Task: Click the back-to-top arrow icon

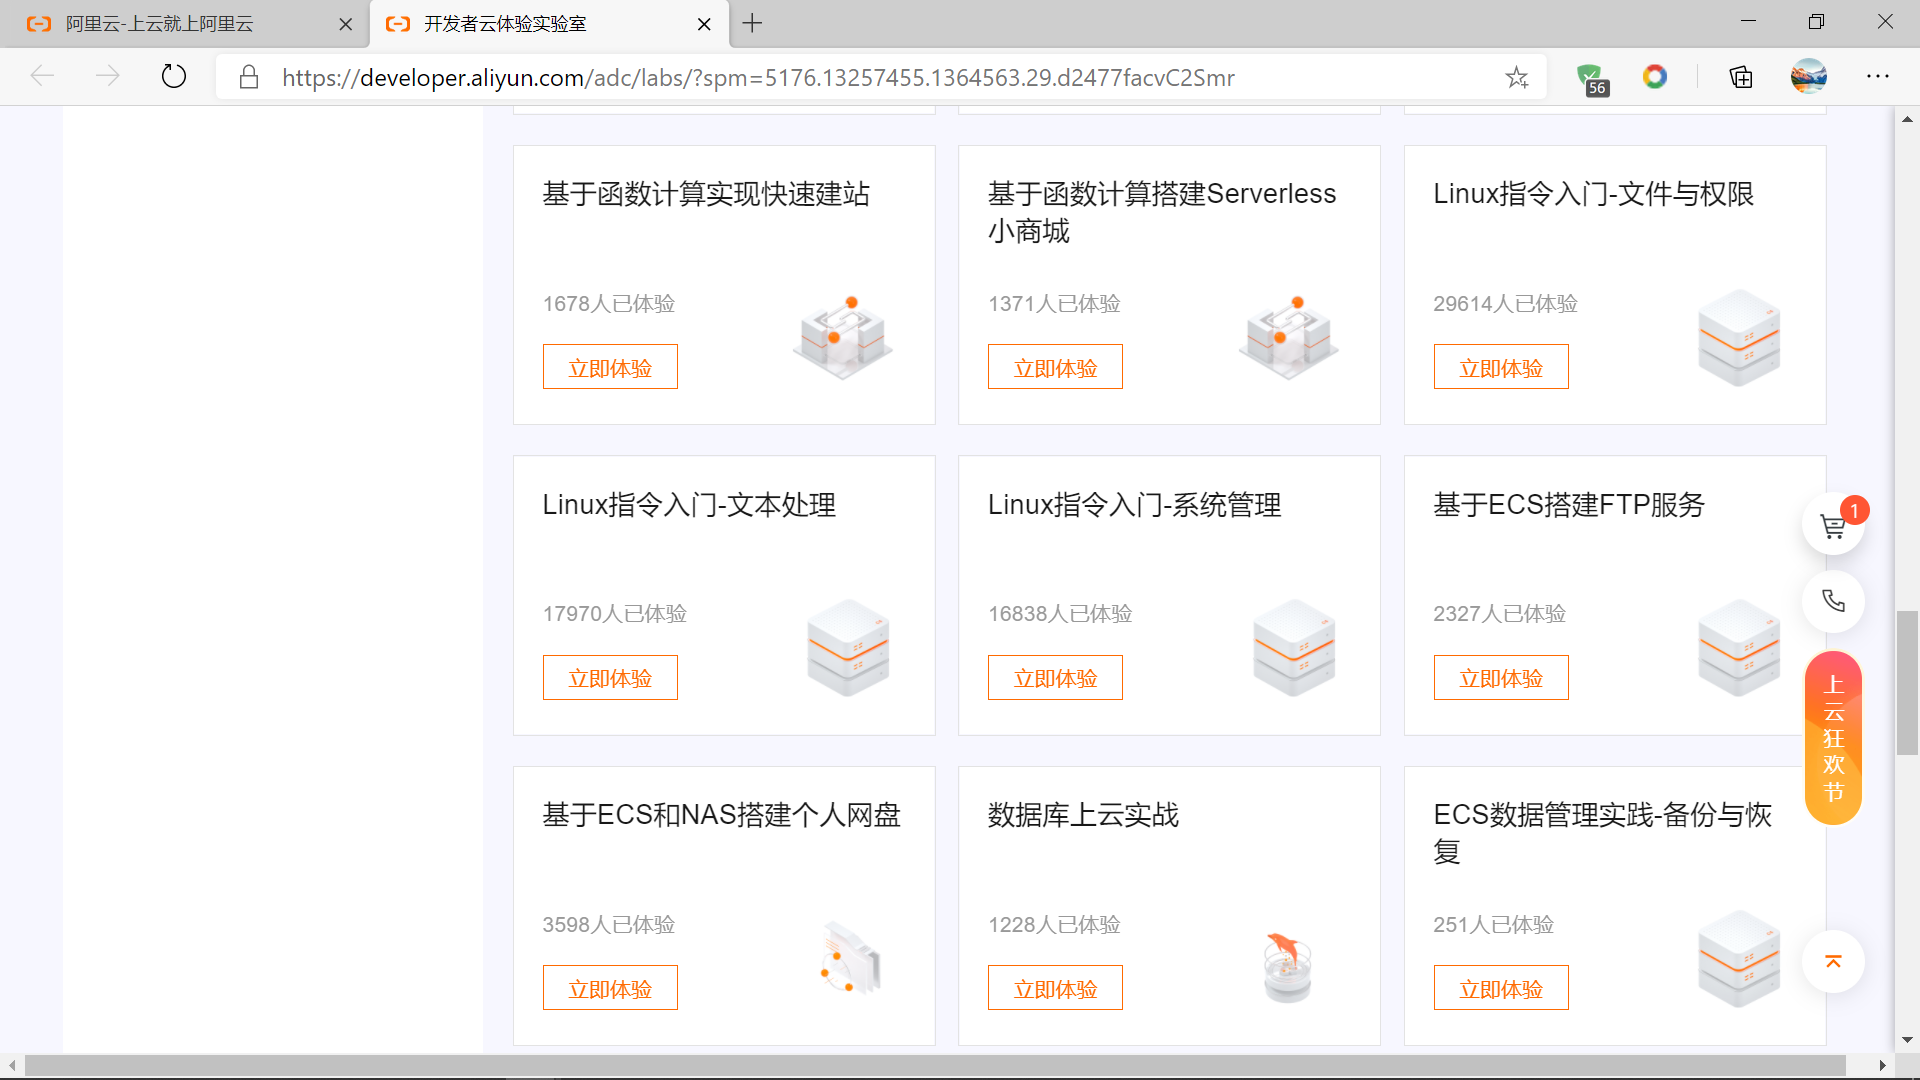Action: [1832, 962]
